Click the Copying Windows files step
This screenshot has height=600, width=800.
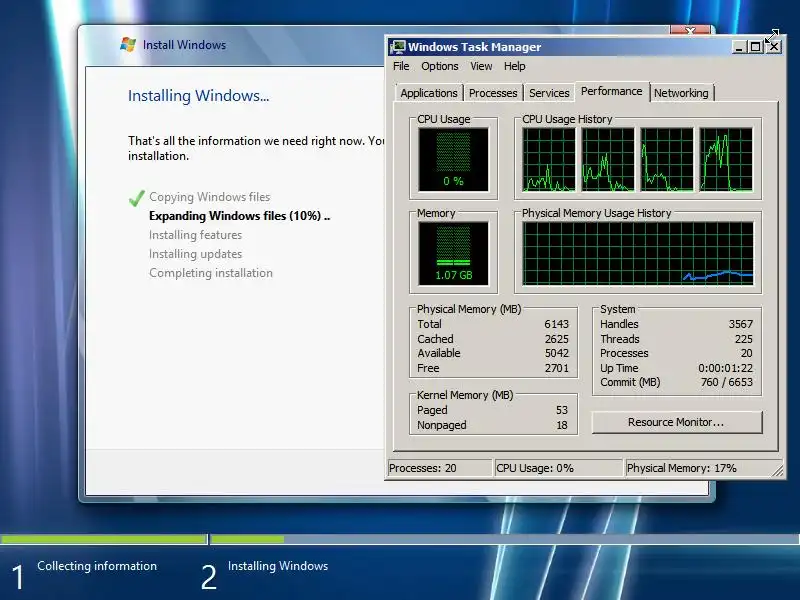(x=210, y=197)
